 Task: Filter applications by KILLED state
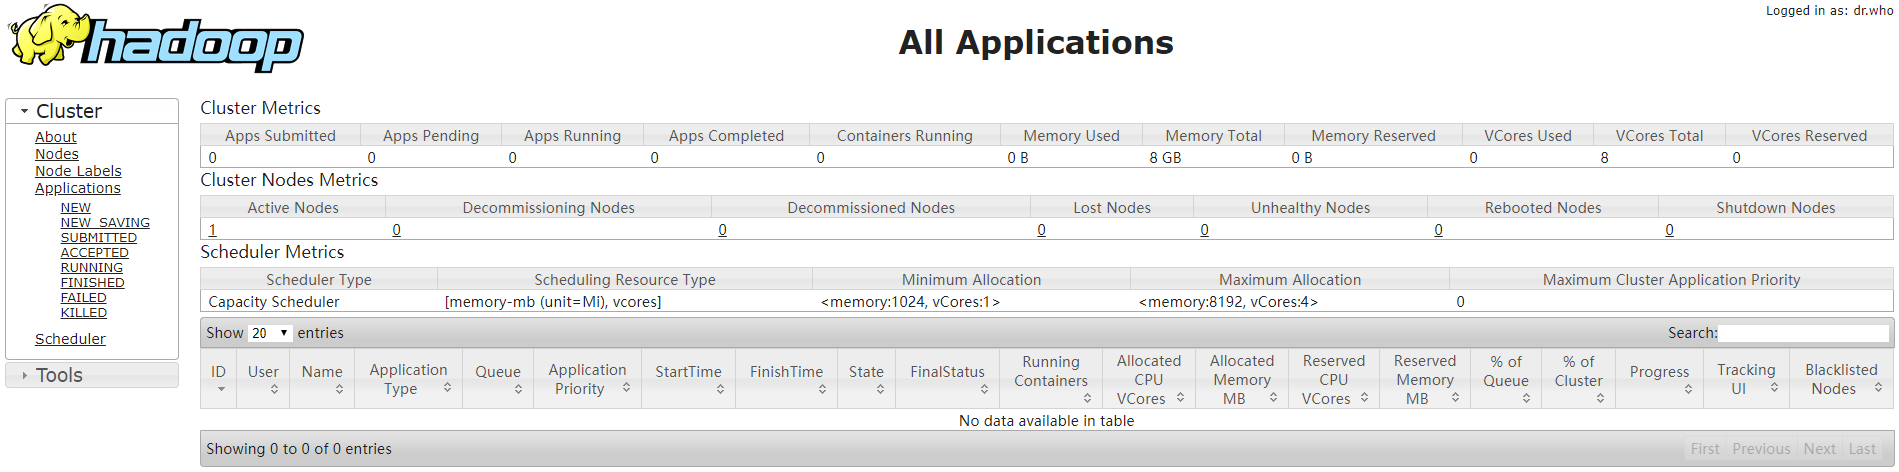tap(84, 313)
